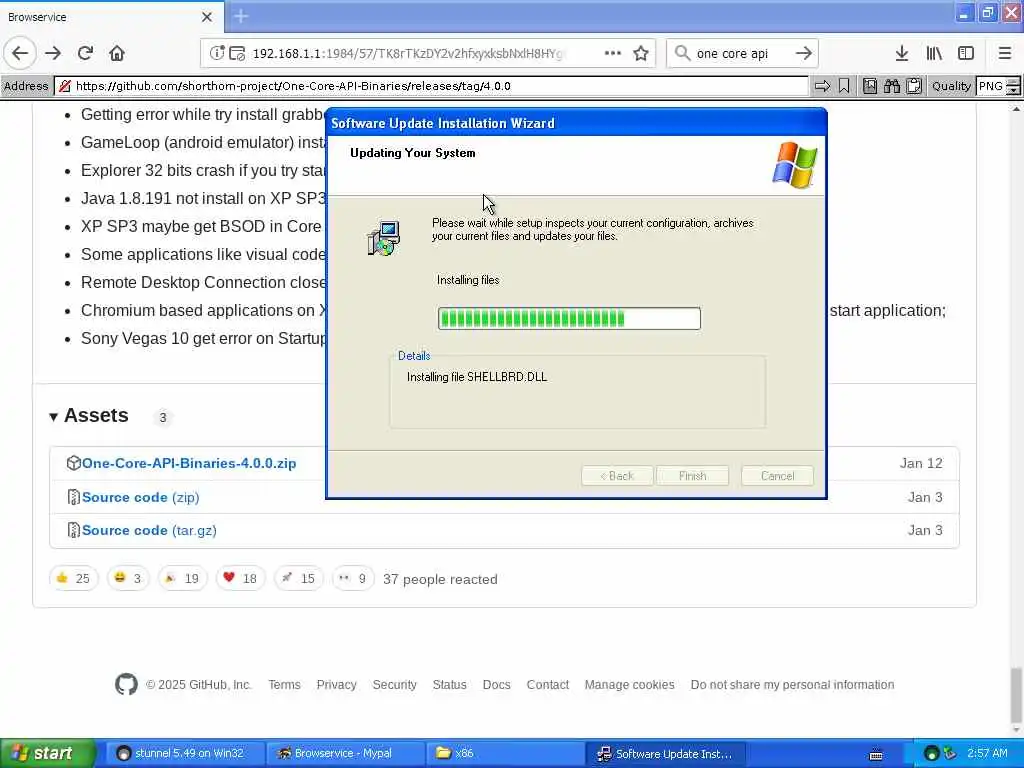Click Finish in the Update Installation Wizard
1024x768 pixels.
tap(692, 475)
